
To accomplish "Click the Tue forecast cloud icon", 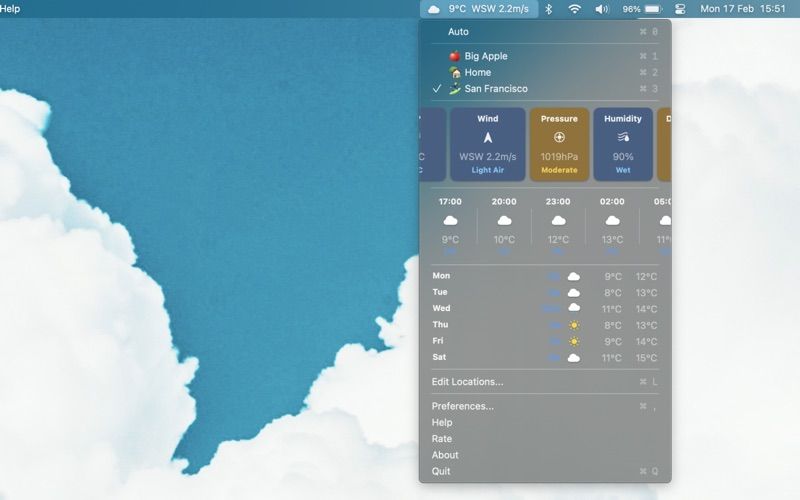I will (574, 293).
